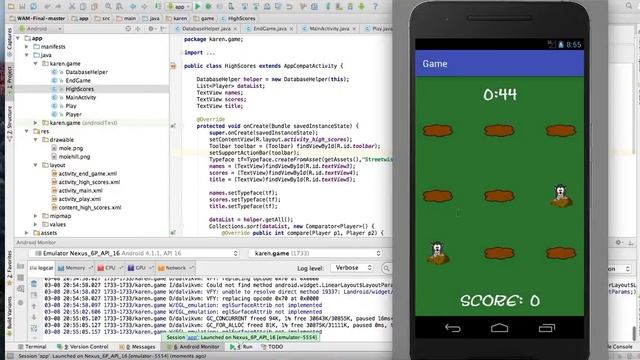Screen dimensions: 640x360
Task: Click the logcat search magnifier field
Action: [x=387, y=268]
